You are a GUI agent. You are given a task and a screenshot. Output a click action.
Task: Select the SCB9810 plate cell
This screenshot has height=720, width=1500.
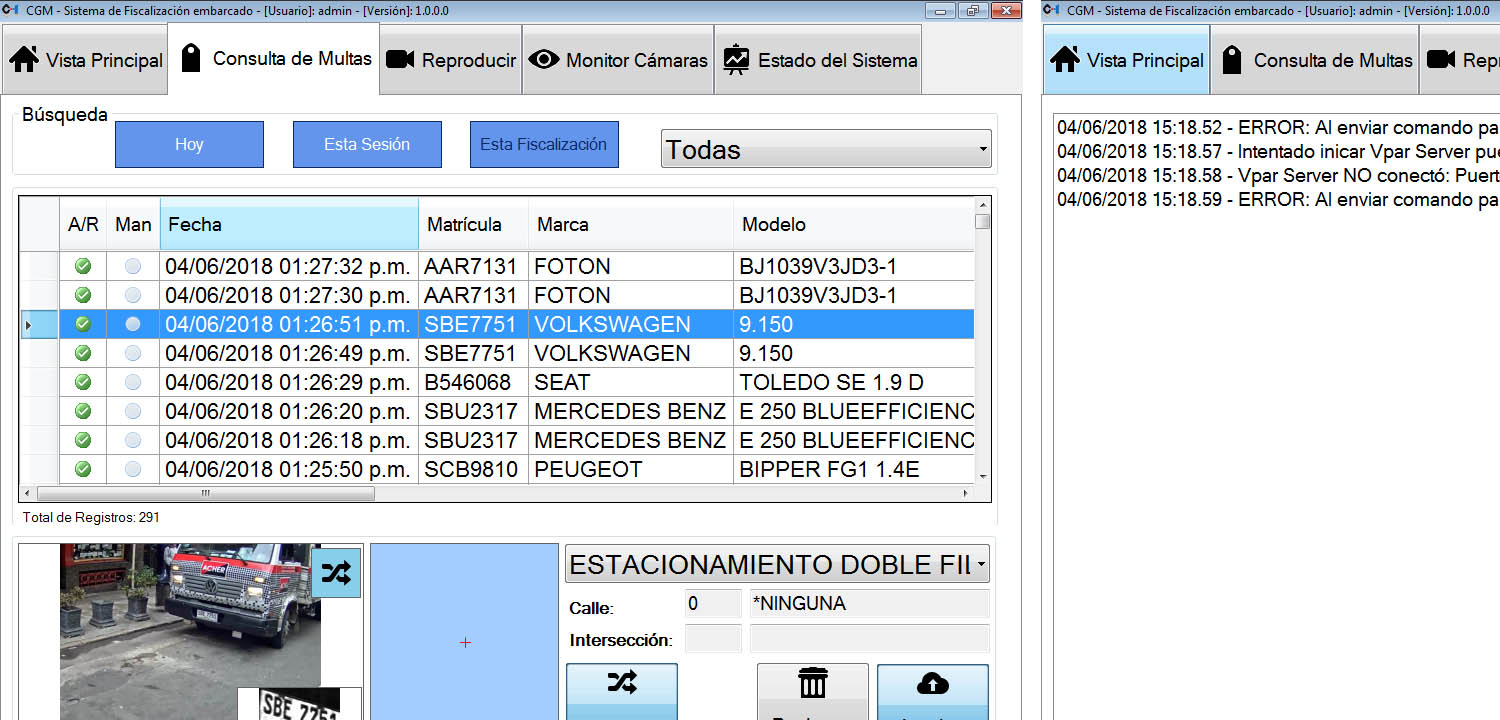coord(473,469)
